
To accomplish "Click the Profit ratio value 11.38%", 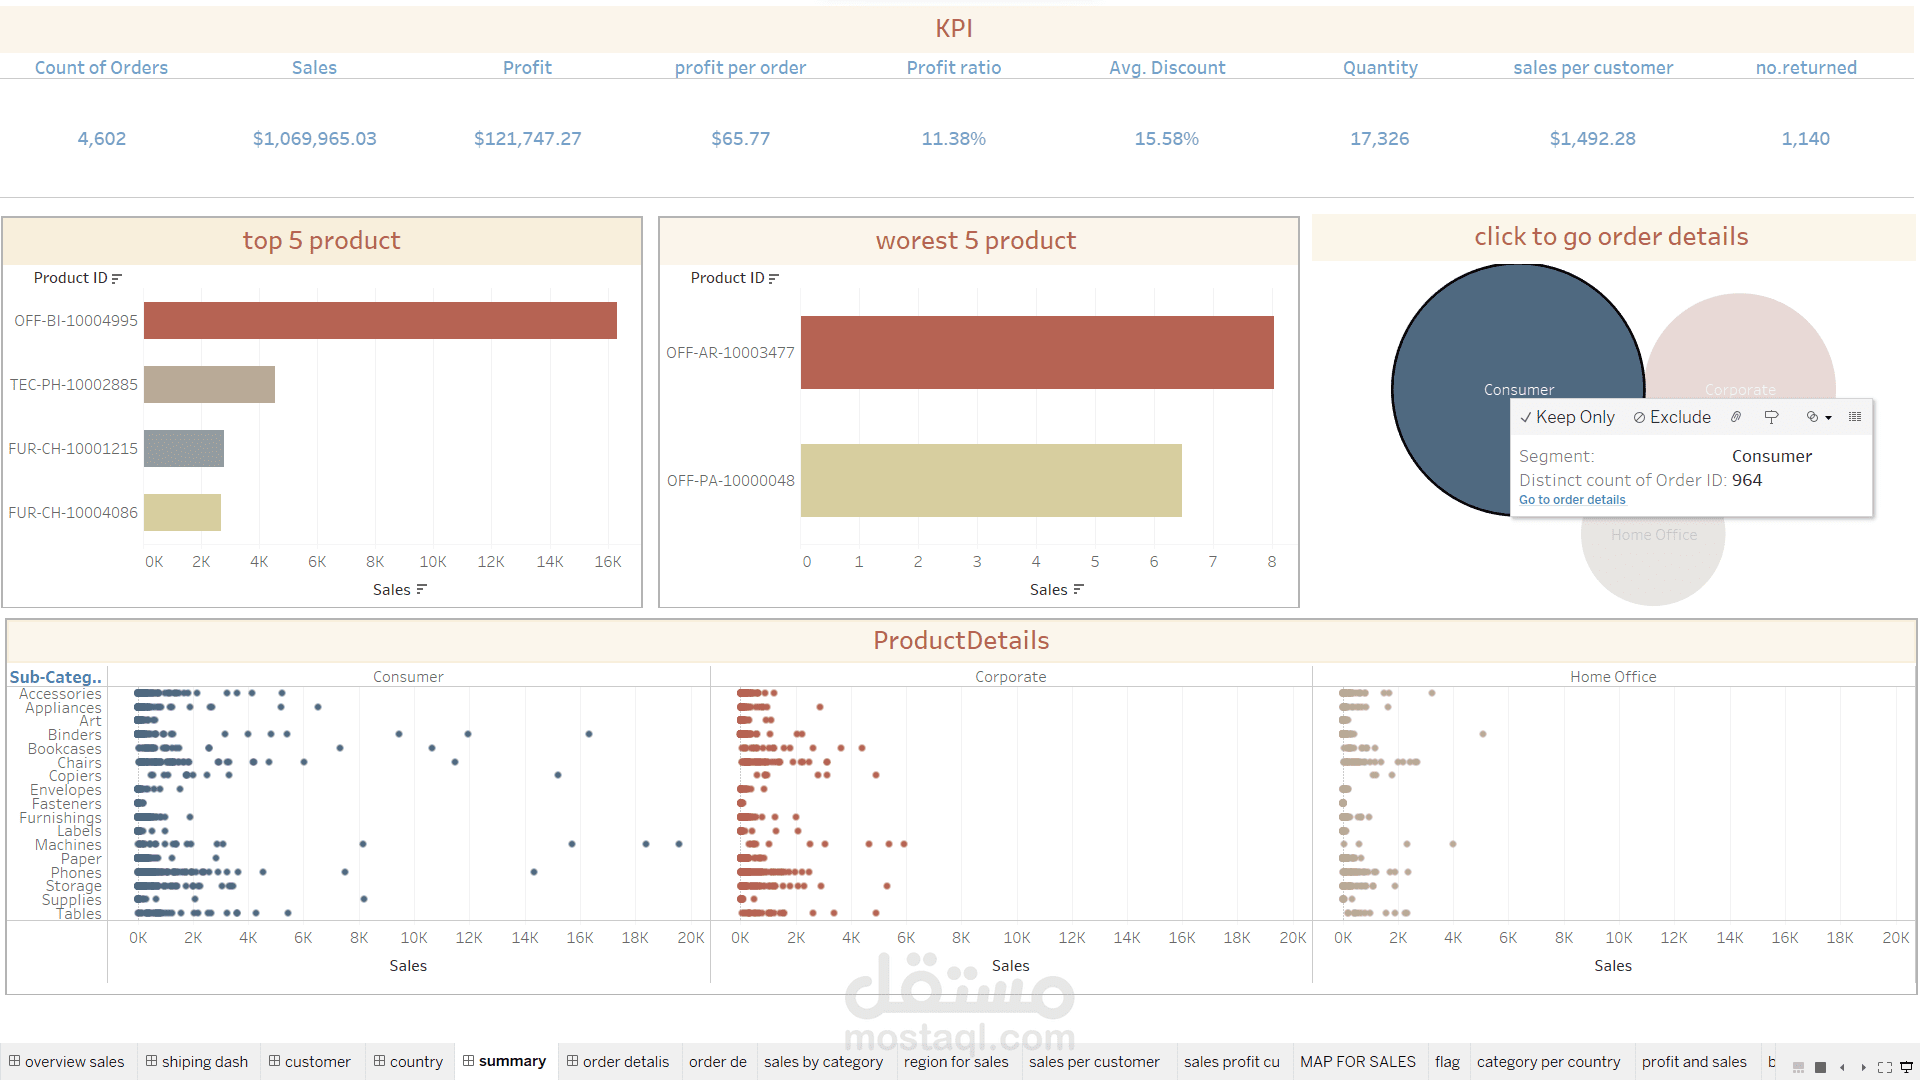I will [x=954, y=139].
